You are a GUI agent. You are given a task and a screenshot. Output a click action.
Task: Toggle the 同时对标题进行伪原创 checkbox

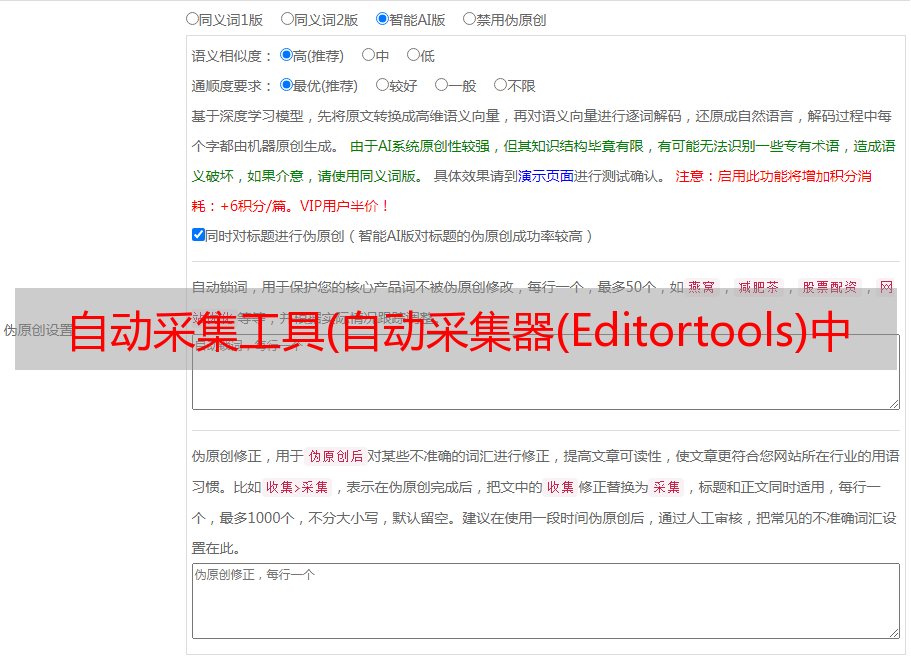click(198, 236)
